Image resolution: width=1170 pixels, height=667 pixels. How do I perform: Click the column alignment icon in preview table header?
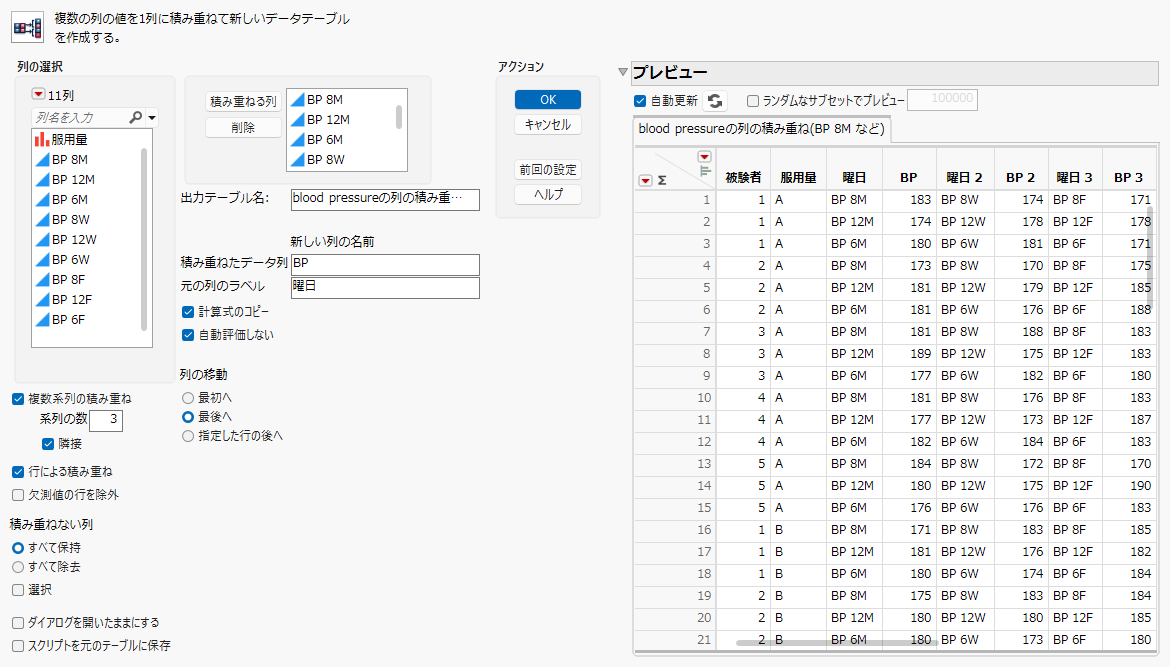[705, 172]
